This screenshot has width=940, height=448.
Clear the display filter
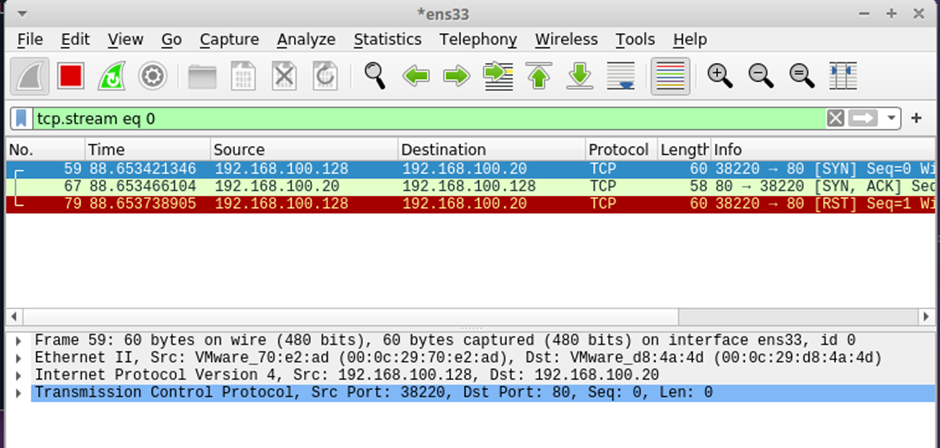pos(835,119)
